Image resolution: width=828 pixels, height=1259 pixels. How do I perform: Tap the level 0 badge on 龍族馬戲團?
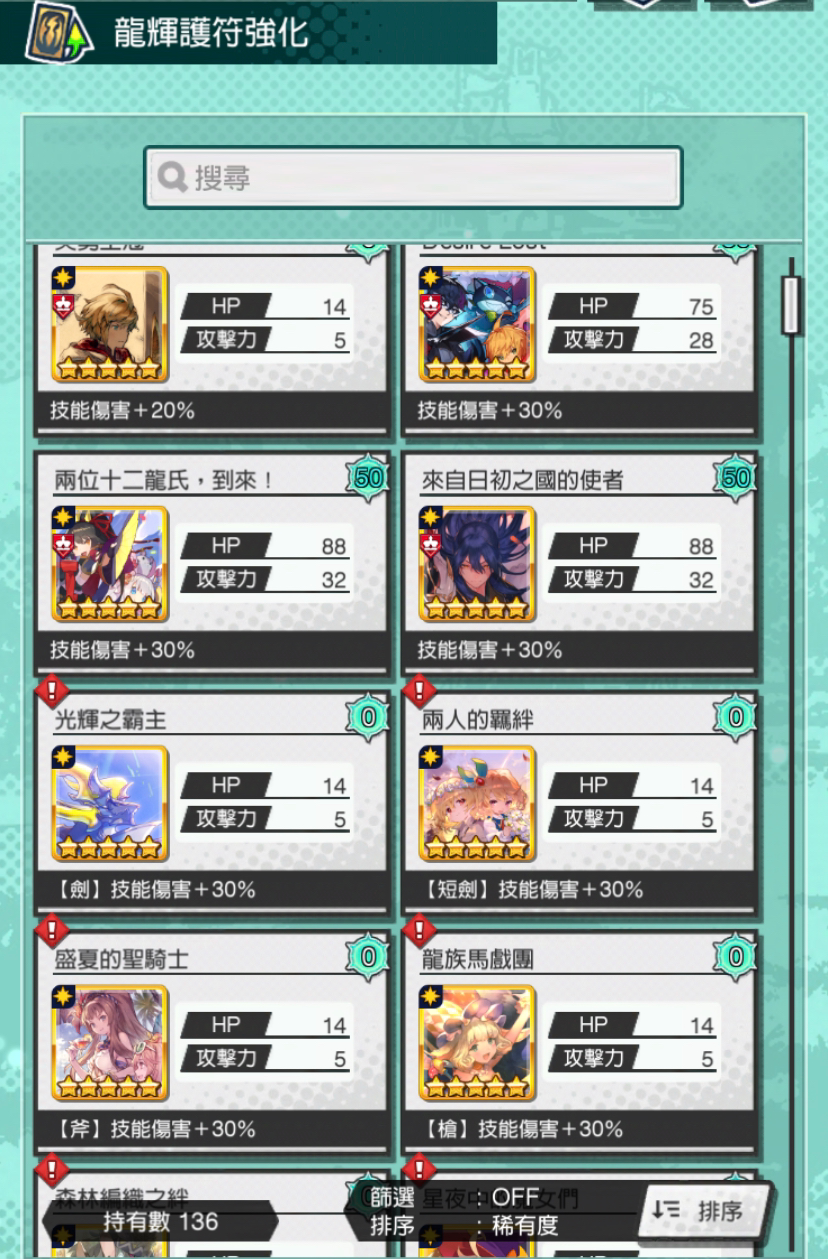736,957
